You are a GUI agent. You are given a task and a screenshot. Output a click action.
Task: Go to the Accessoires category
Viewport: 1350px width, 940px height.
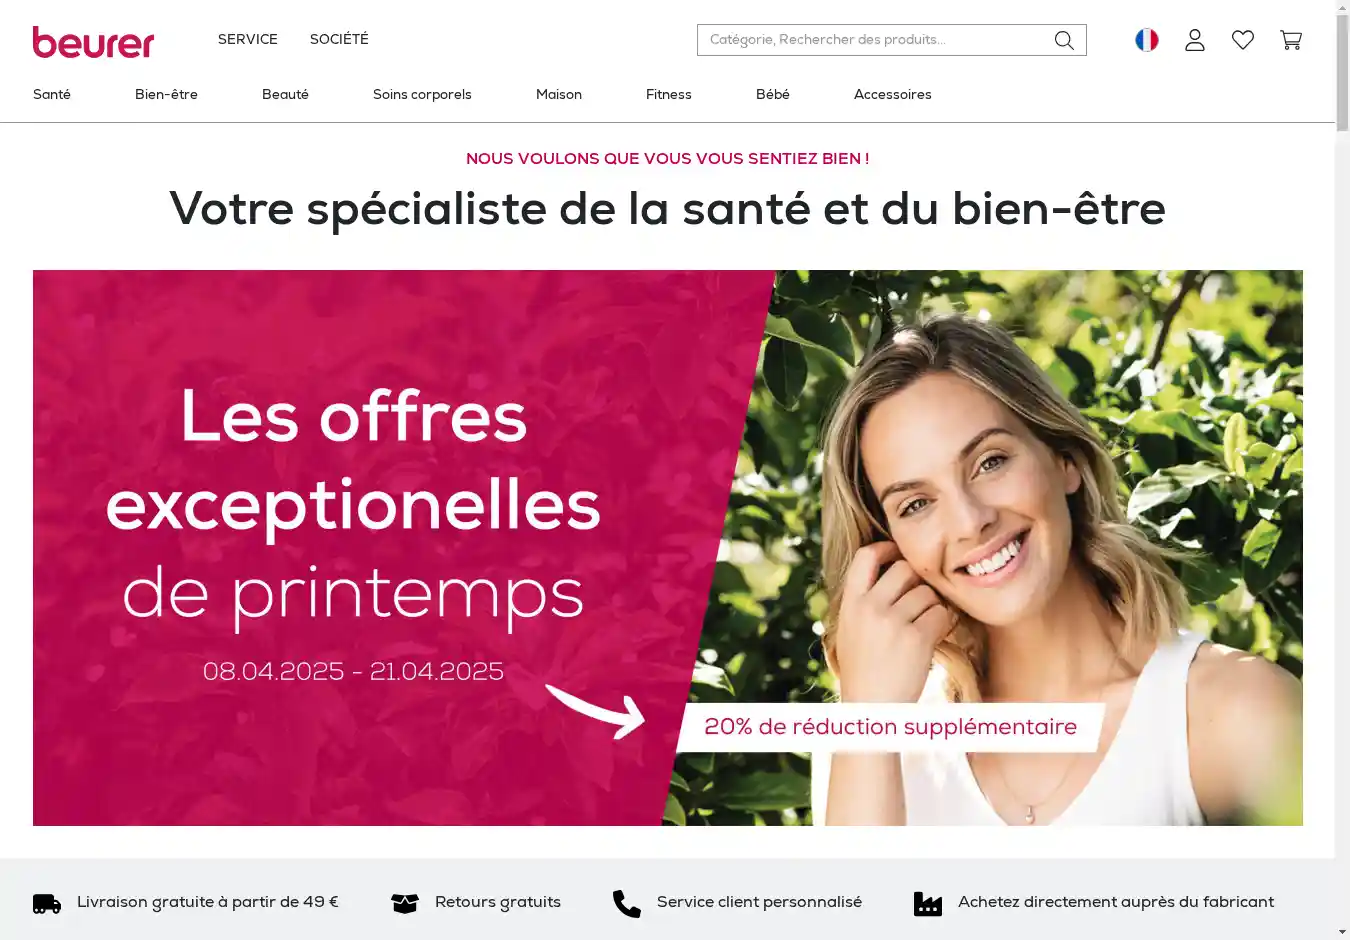pos(893,94)
